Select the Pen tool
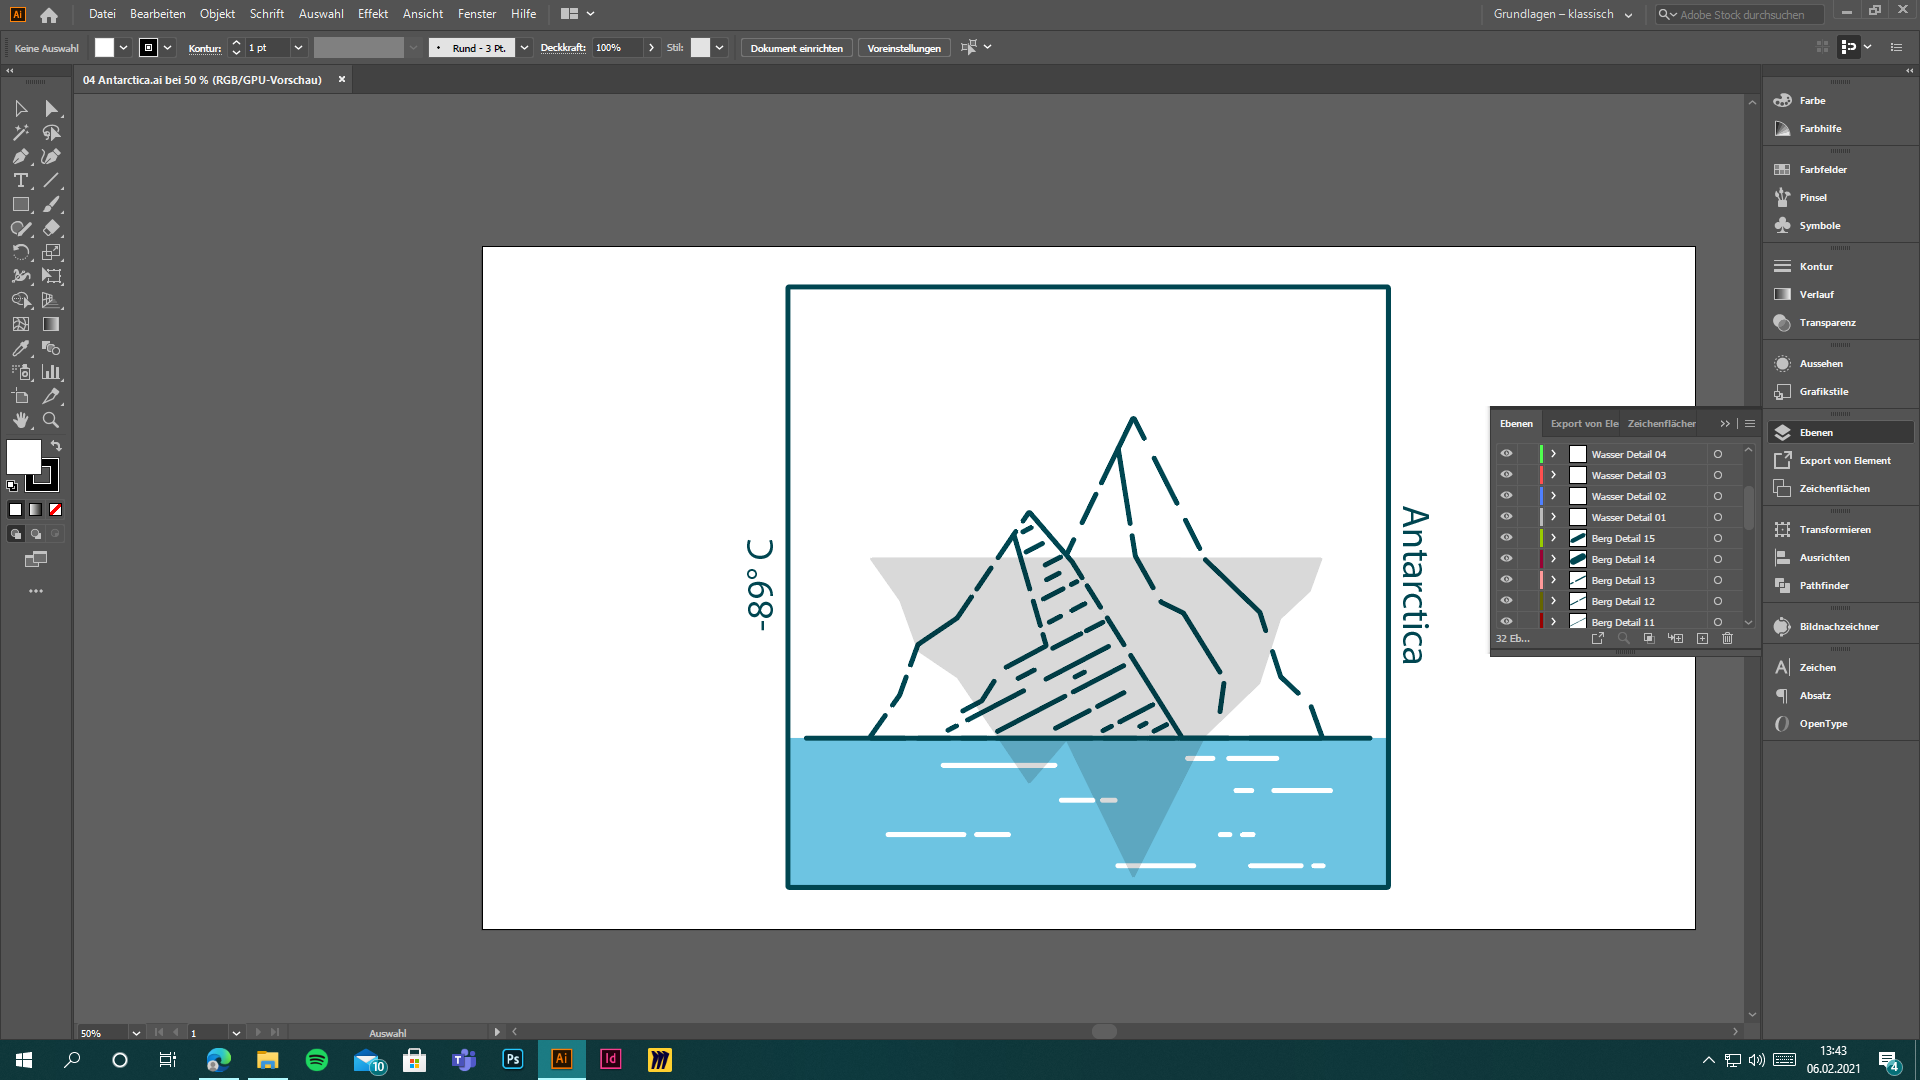Image resolution: width=1920 pixels, height=1080 pixels. coord(21,156)
